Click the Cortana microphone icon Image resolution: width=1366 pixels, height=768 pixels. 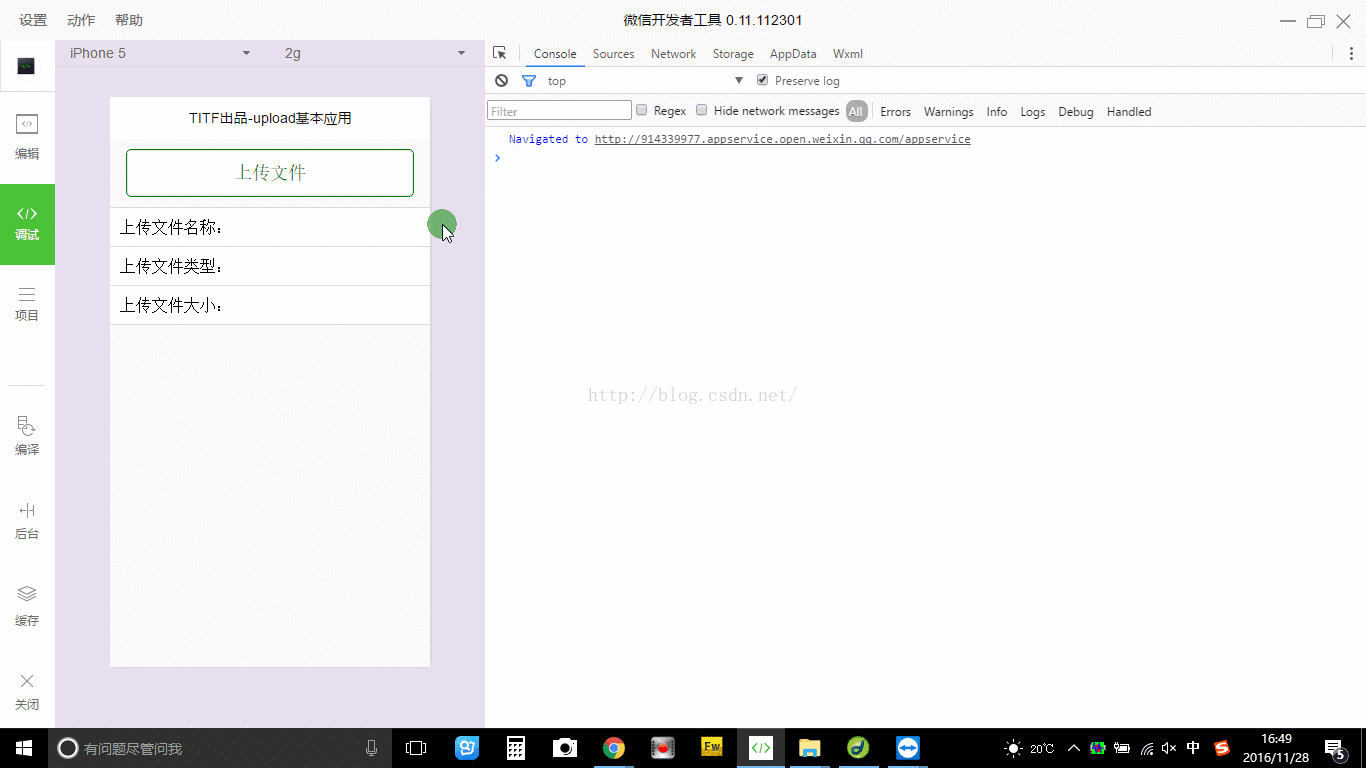pos(372,748)
